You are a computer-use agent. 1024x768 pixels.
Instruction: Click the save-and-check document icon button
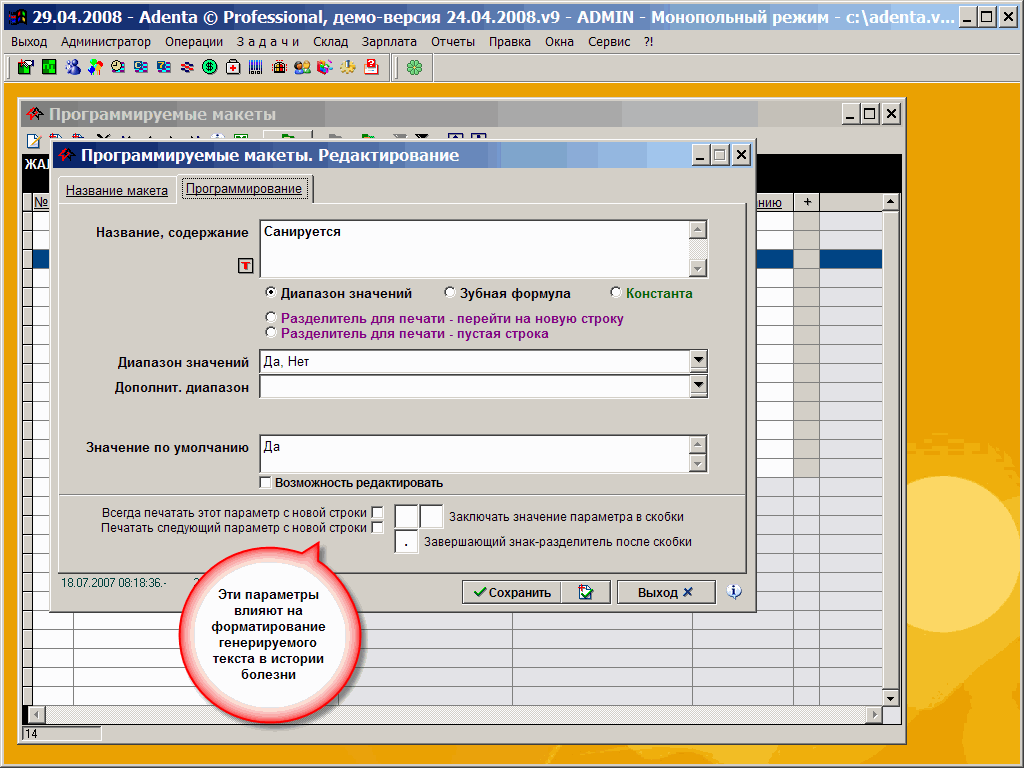[x=586, y=592]
